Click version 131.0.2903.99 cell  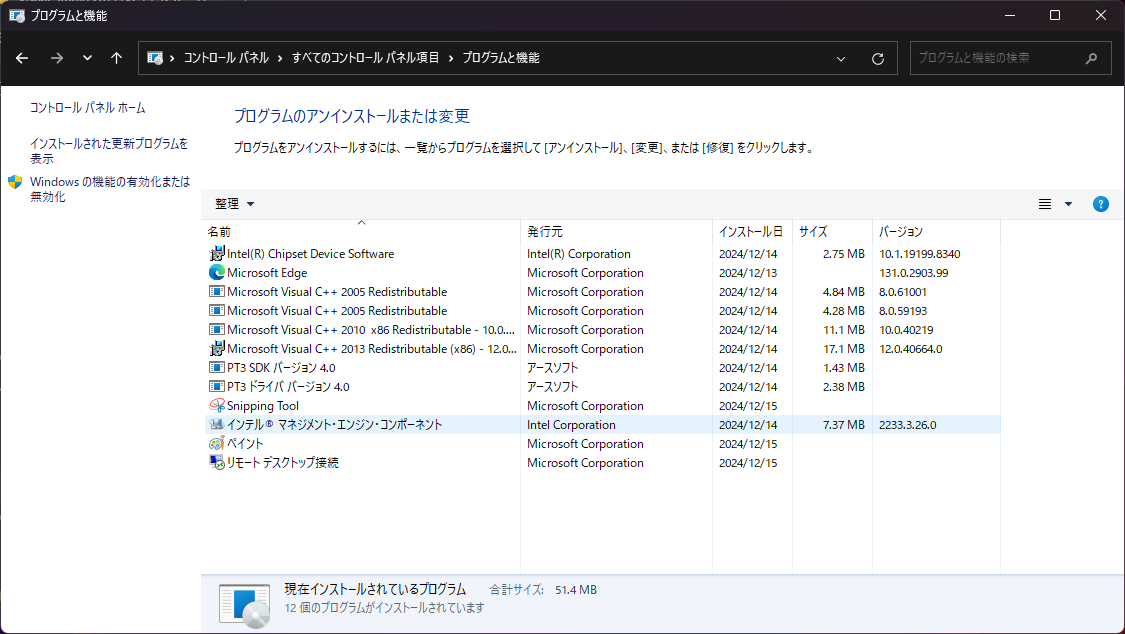coord(913,273)
